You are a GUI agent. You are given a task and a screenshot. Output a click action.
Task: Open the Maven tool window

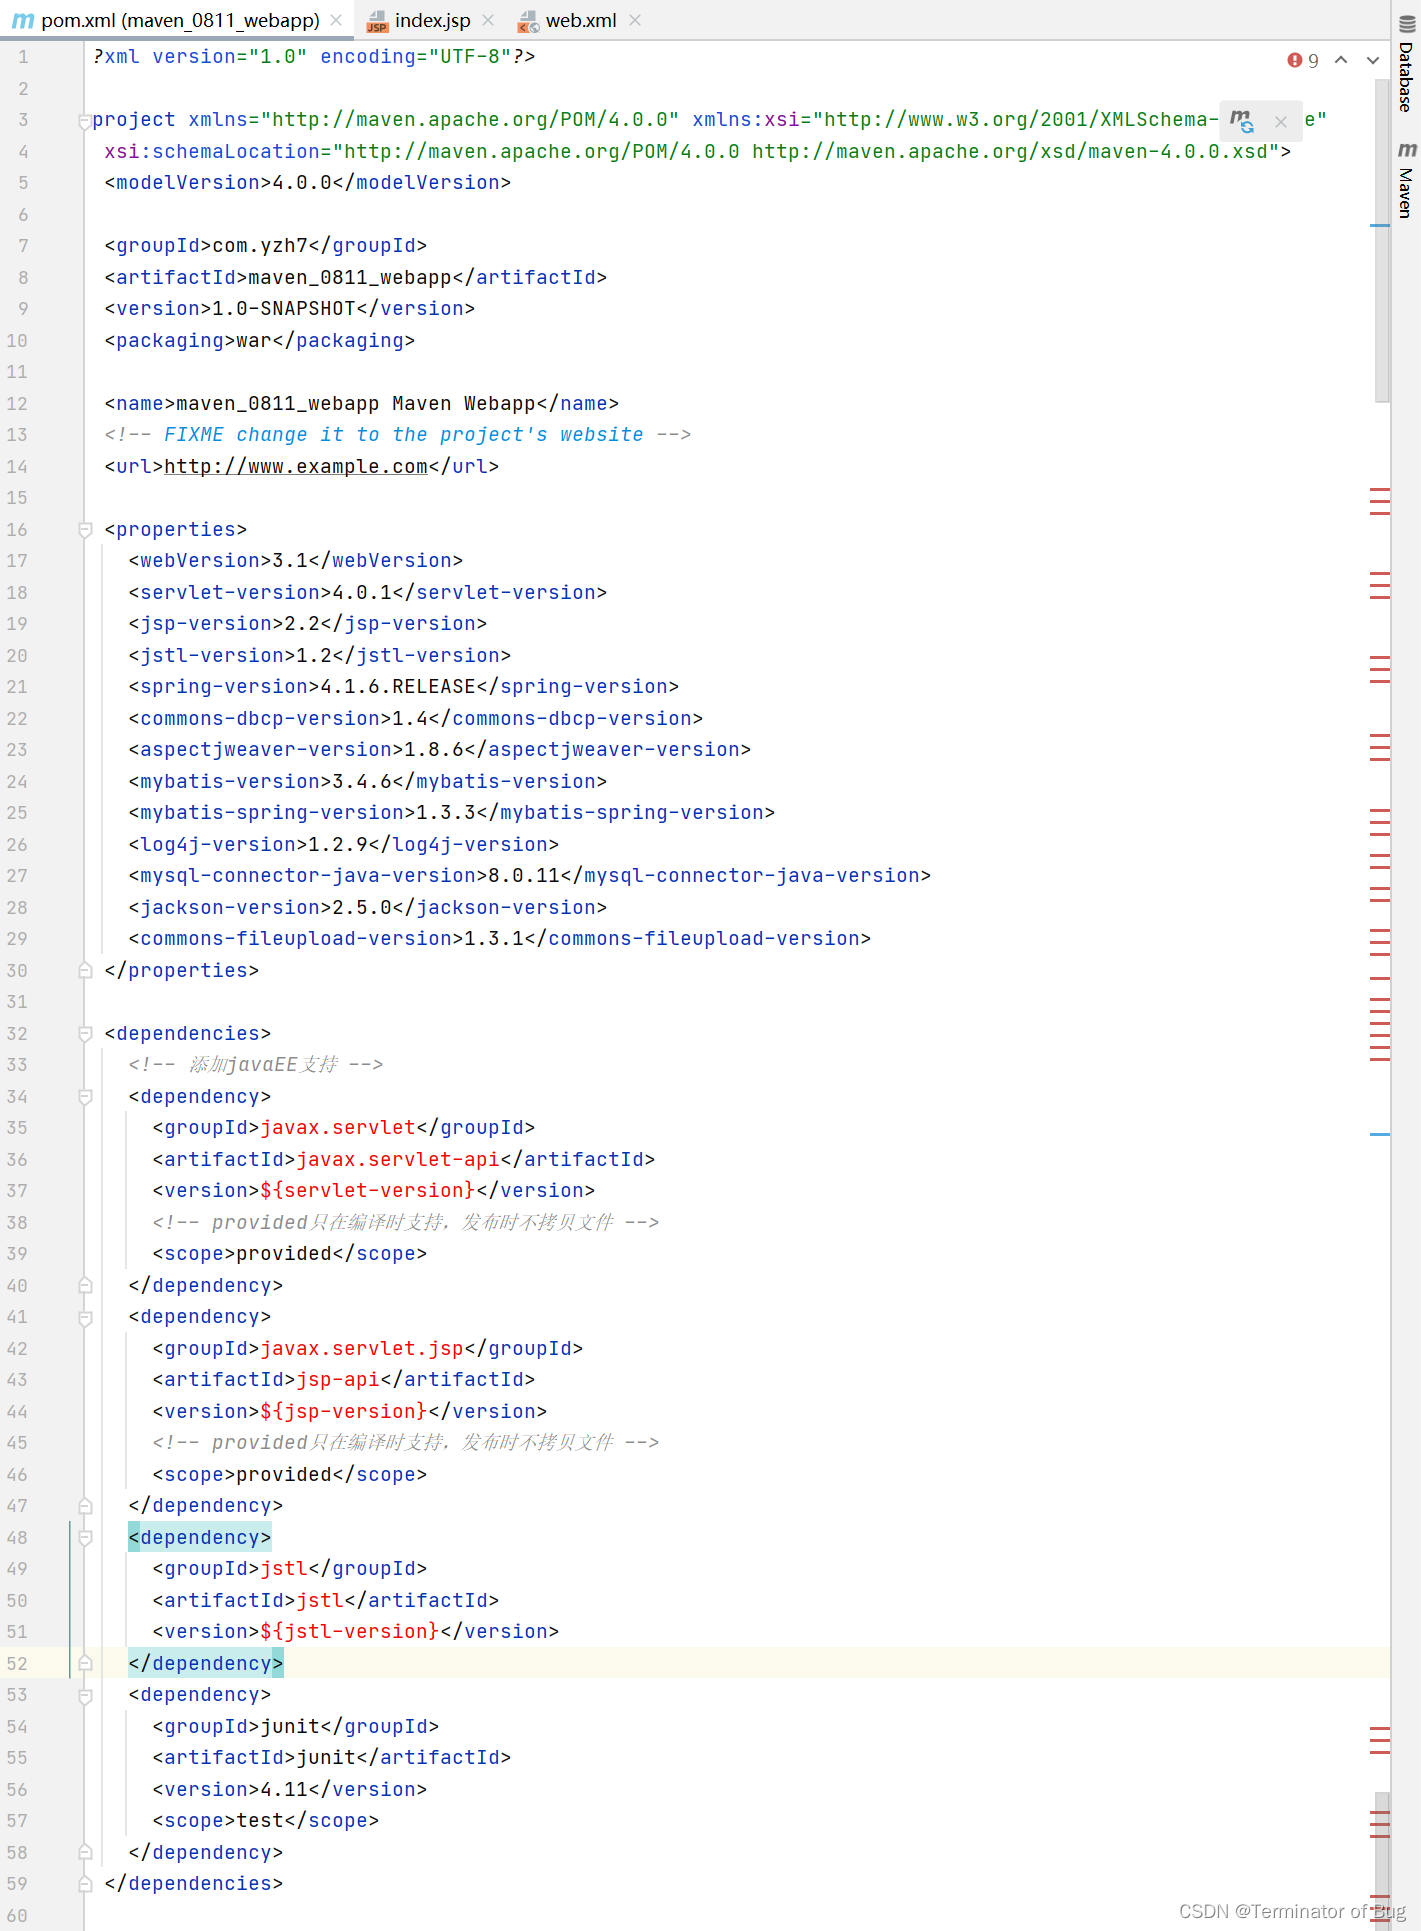click(x=1406, y=180)
